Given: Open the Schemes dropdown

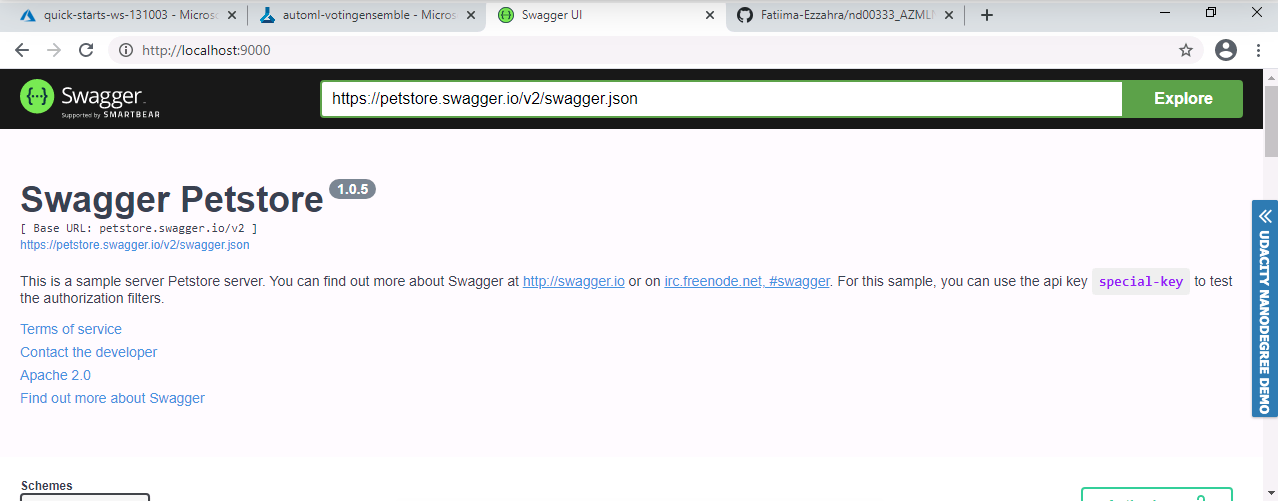Looking at the screenshot, I should point(85,497).
